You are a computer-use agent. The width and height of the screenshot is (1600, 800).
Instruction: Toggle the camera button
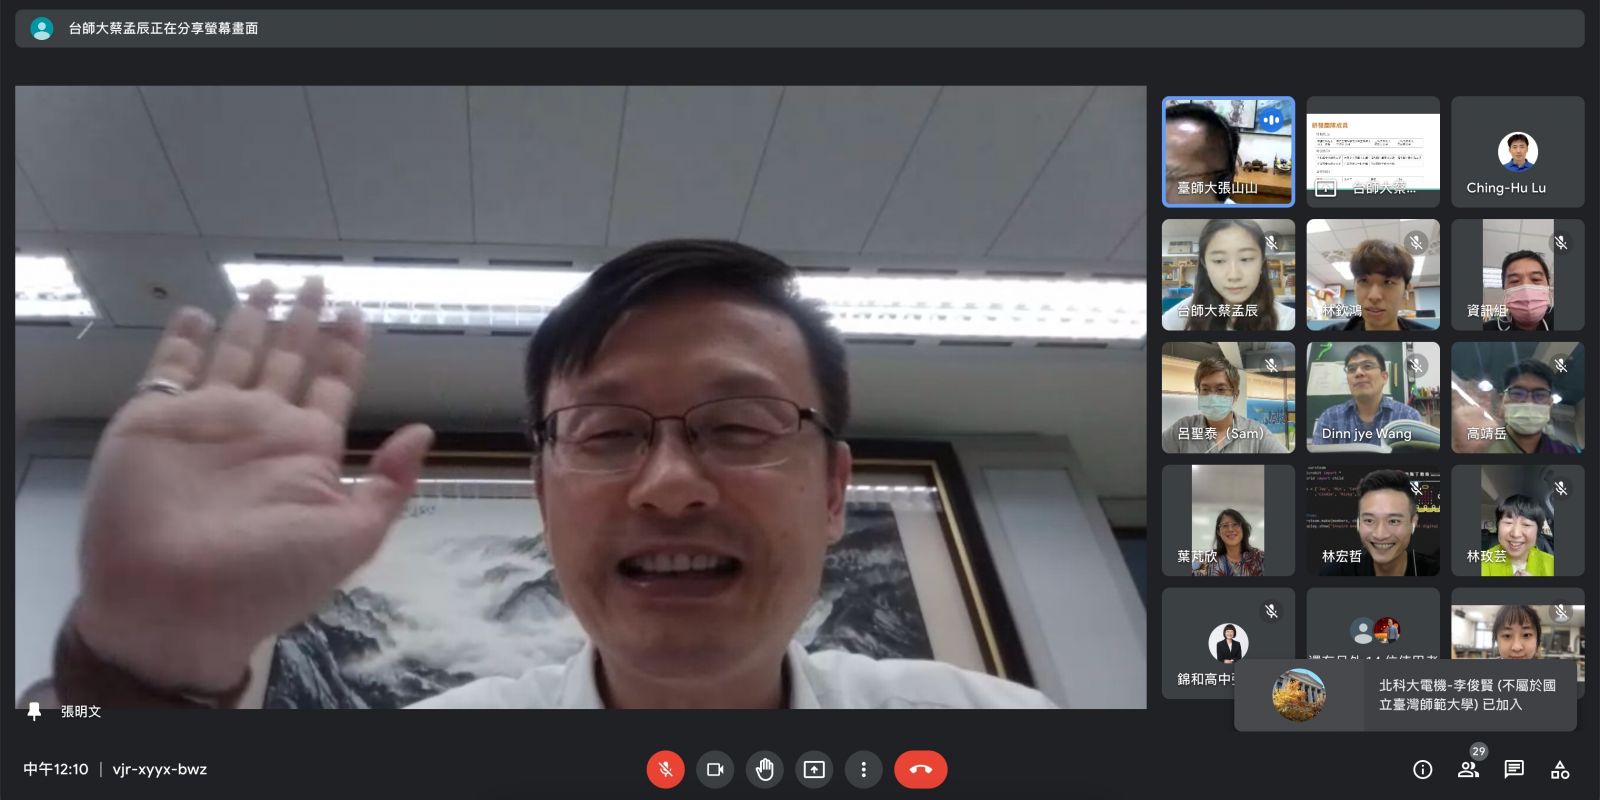tap(715, 769)
